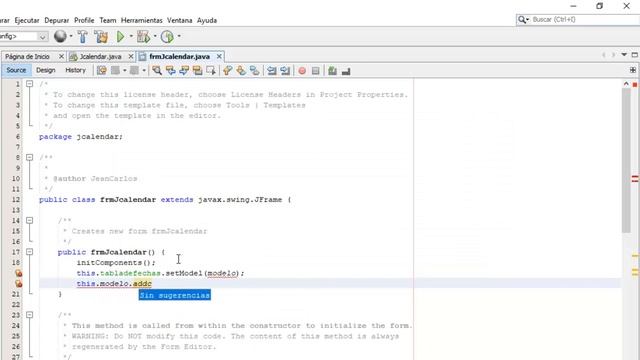The image size is (640, 360).
Task: Click the vertical editor scrollbar thumb
Action: point(626,160)
